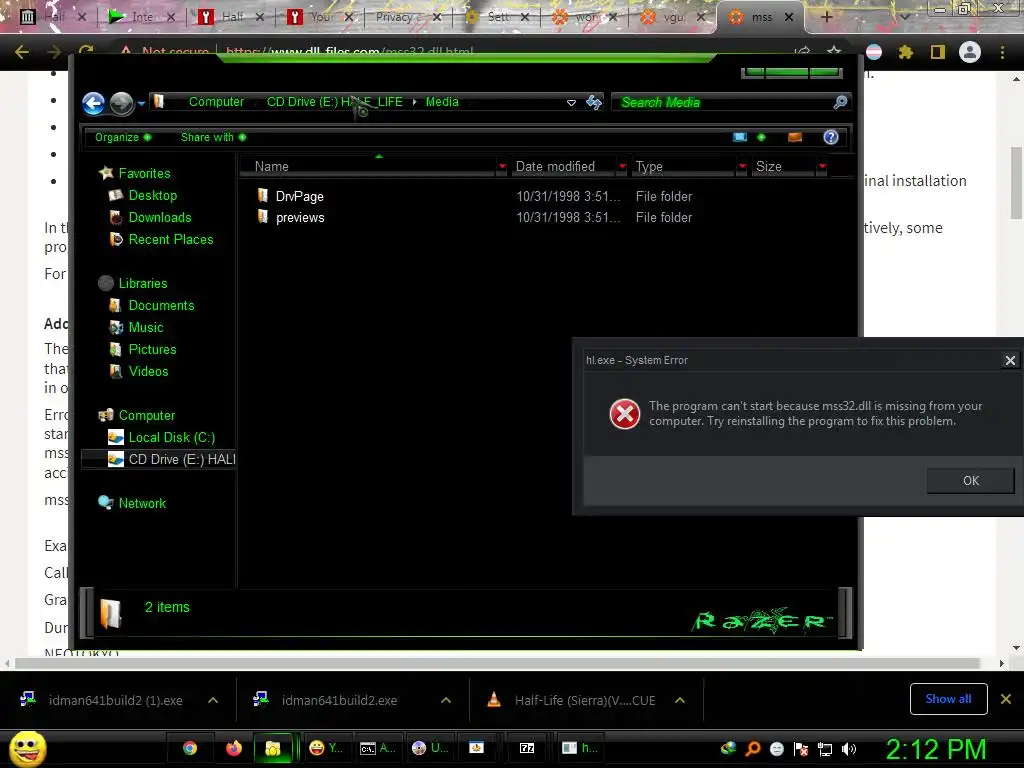Click OK in the hl.exe System Error dialog
1024x768 pixels.
970,481
